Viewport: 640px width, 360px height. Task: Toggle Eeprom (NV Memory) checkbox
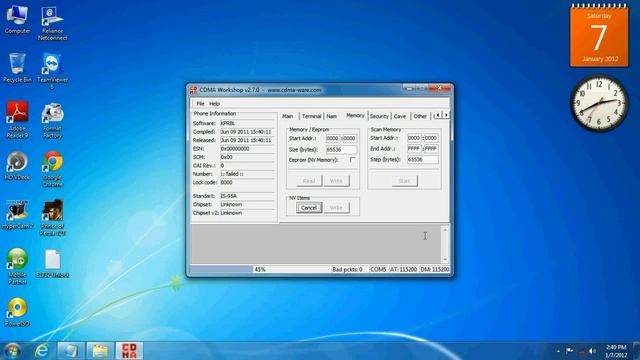click(353, 160)
